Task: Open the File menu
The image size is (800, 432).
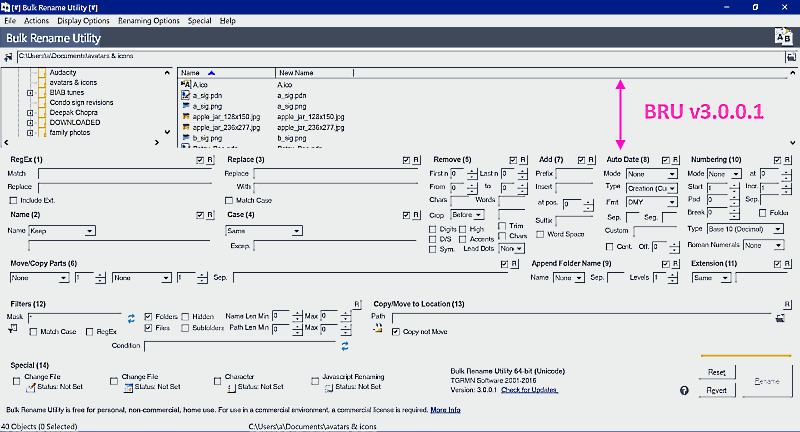Action: pos(10,21)
